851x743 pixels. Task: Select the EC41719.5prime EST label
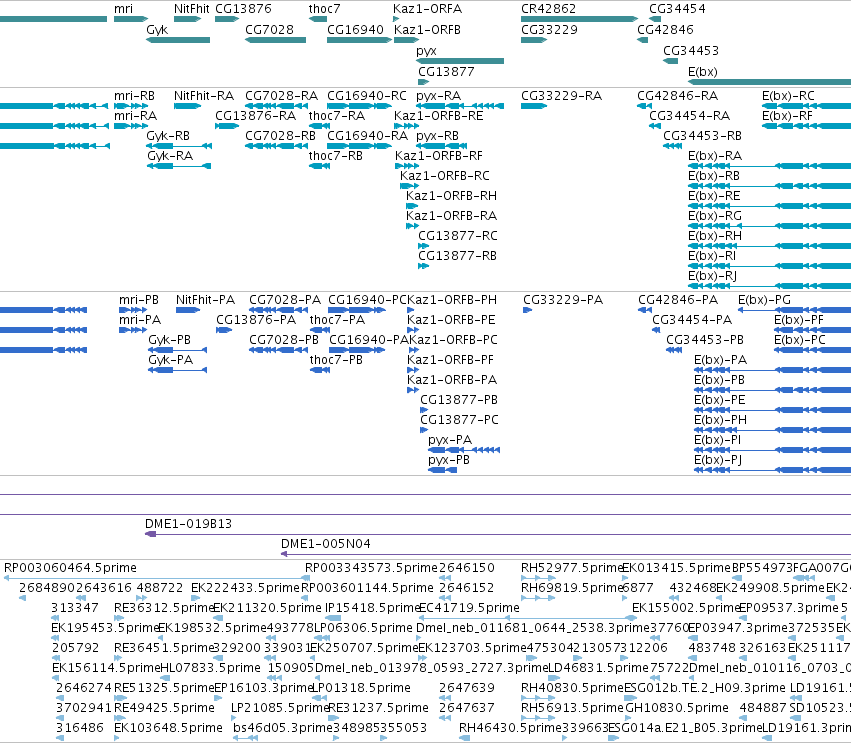pos(469,608)
